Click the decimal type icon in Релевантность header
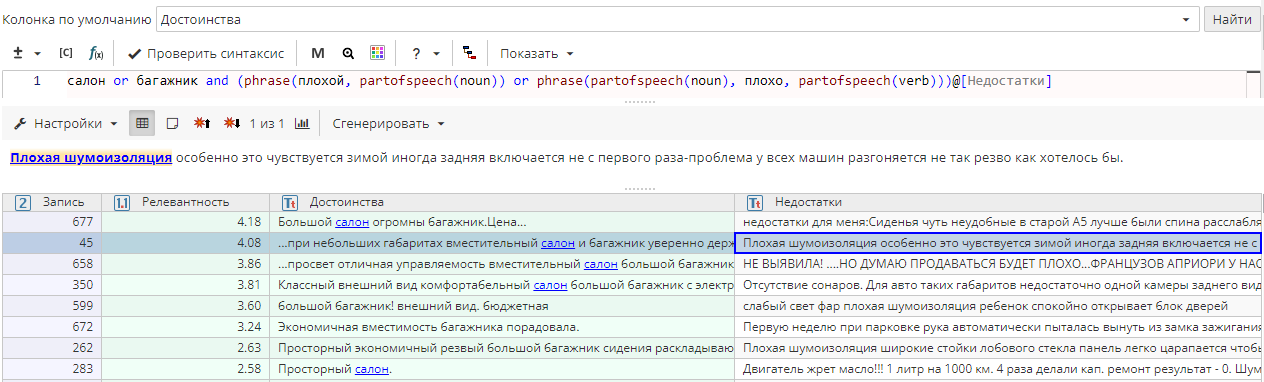 [122, 202]
